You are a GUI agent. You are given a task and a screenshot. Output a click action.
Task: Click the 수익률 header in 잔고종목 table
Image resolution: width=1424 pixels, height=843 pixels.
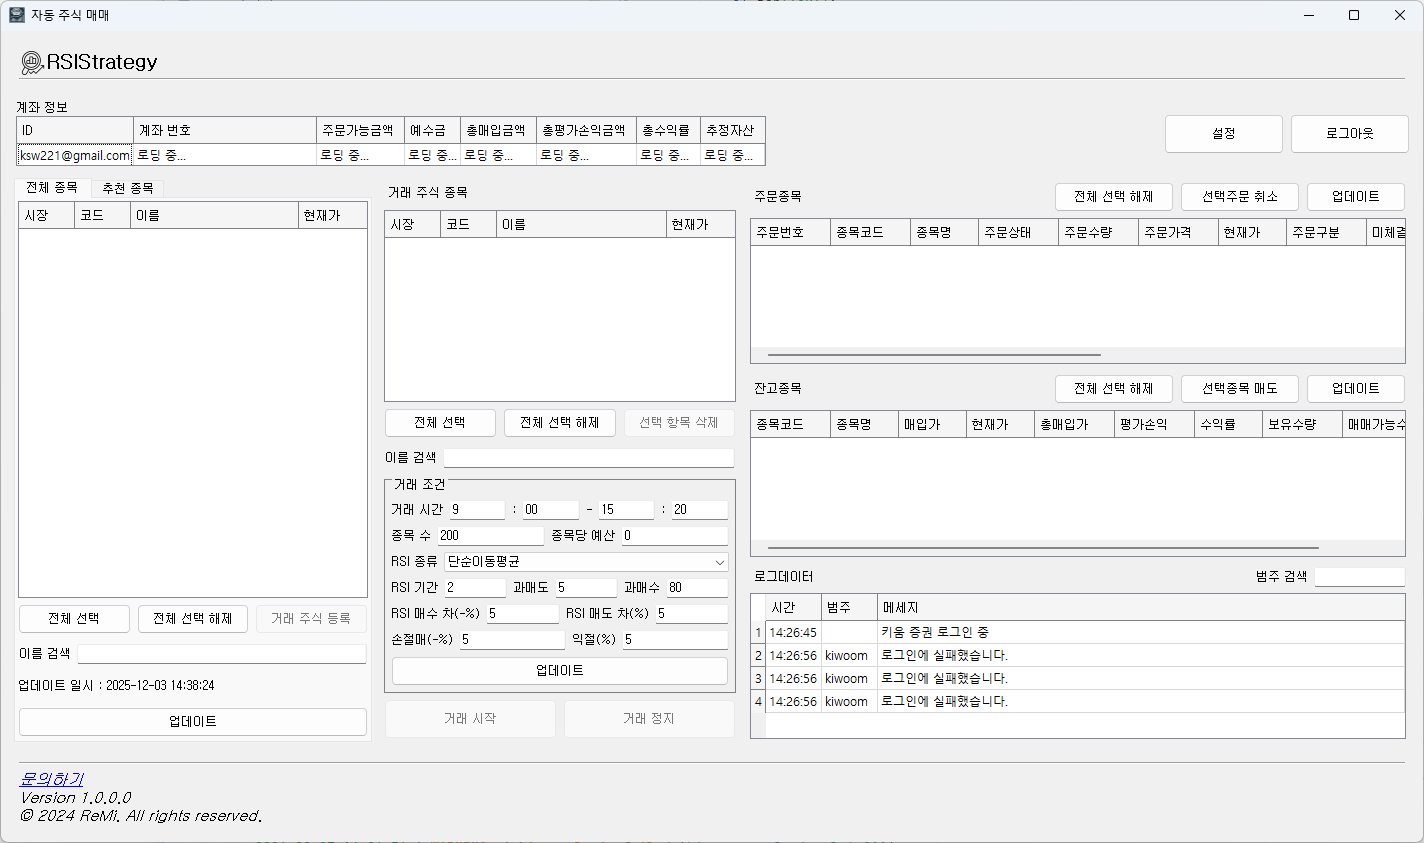point(1227,425)
